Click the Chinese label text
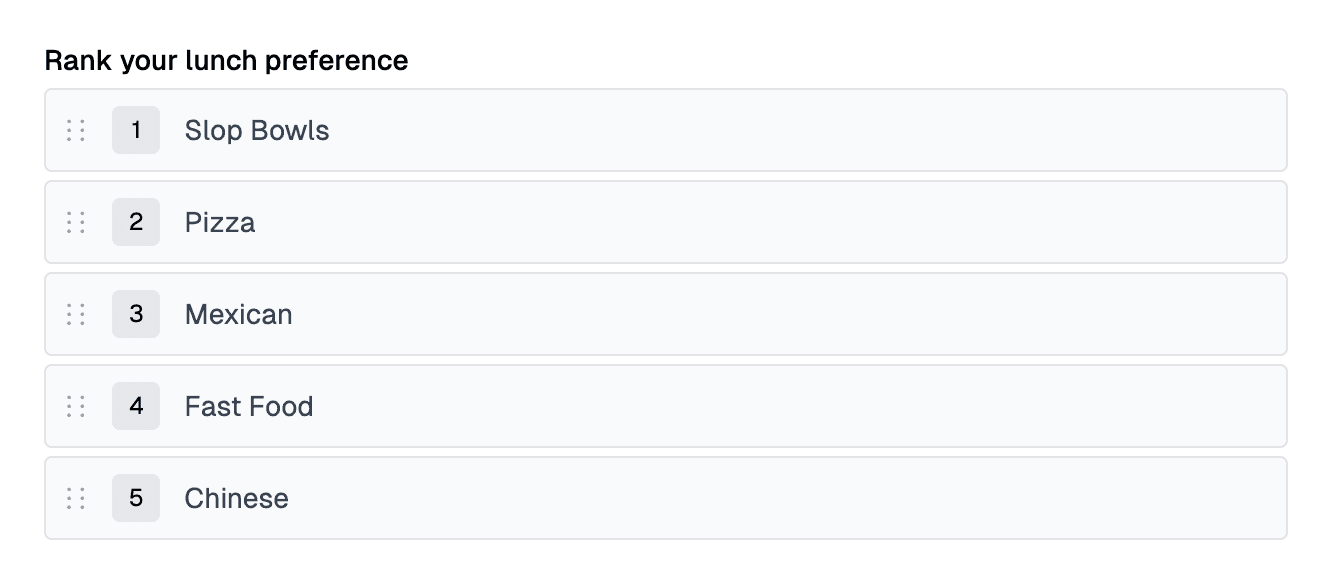Screen dimensions: 1330x582 point(236,498)
